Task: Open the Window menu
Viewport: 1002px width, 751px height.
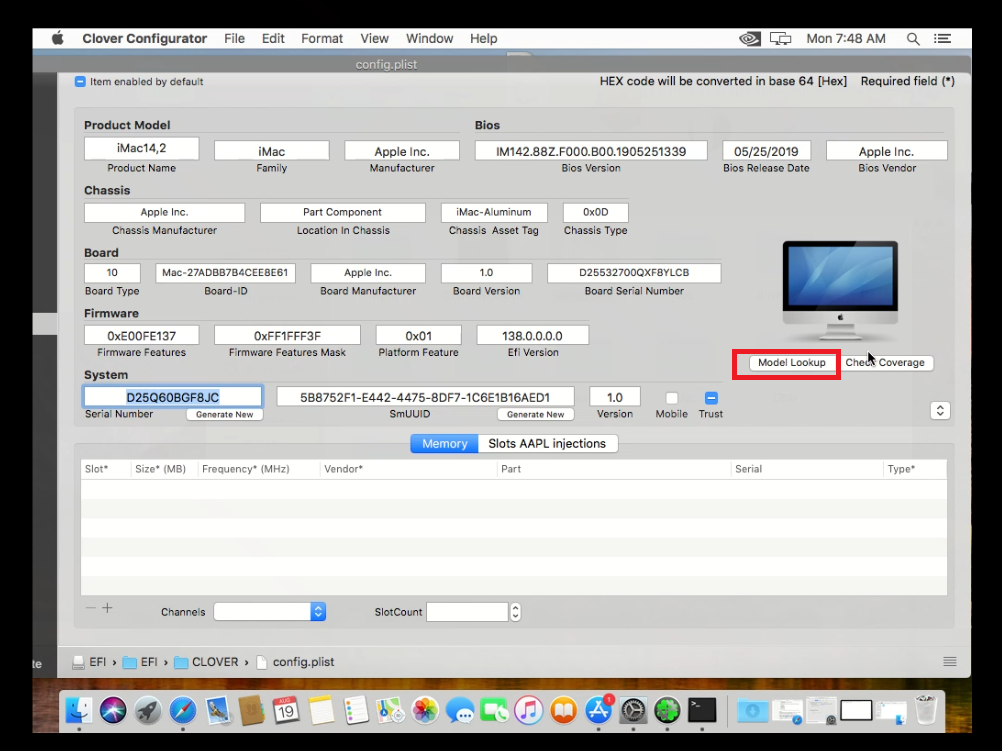Action: click(x=429, y=38)
